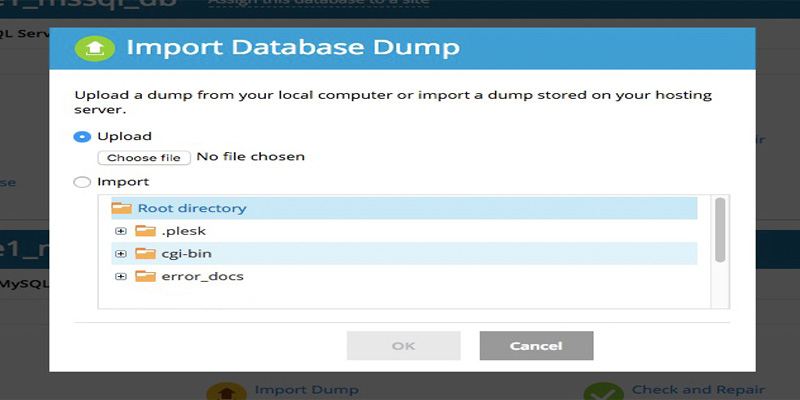
Task: Select Root directory in the file tree
Action: pyautogui.click(x=192, y=208)
